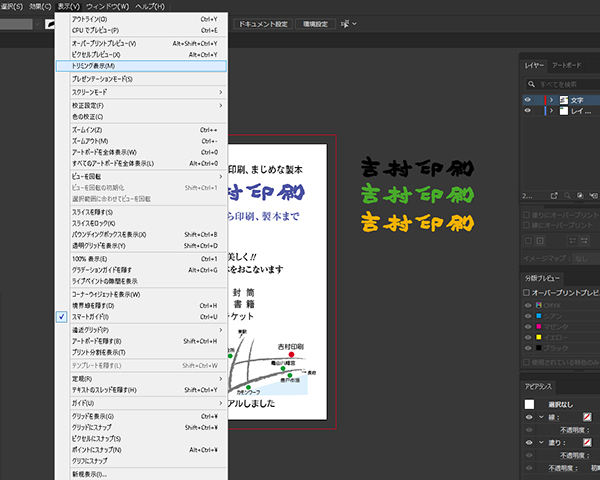Expand the 文字 layer chevron
The height and width of the screenshot is (480, 600).
tap(551, 100)
